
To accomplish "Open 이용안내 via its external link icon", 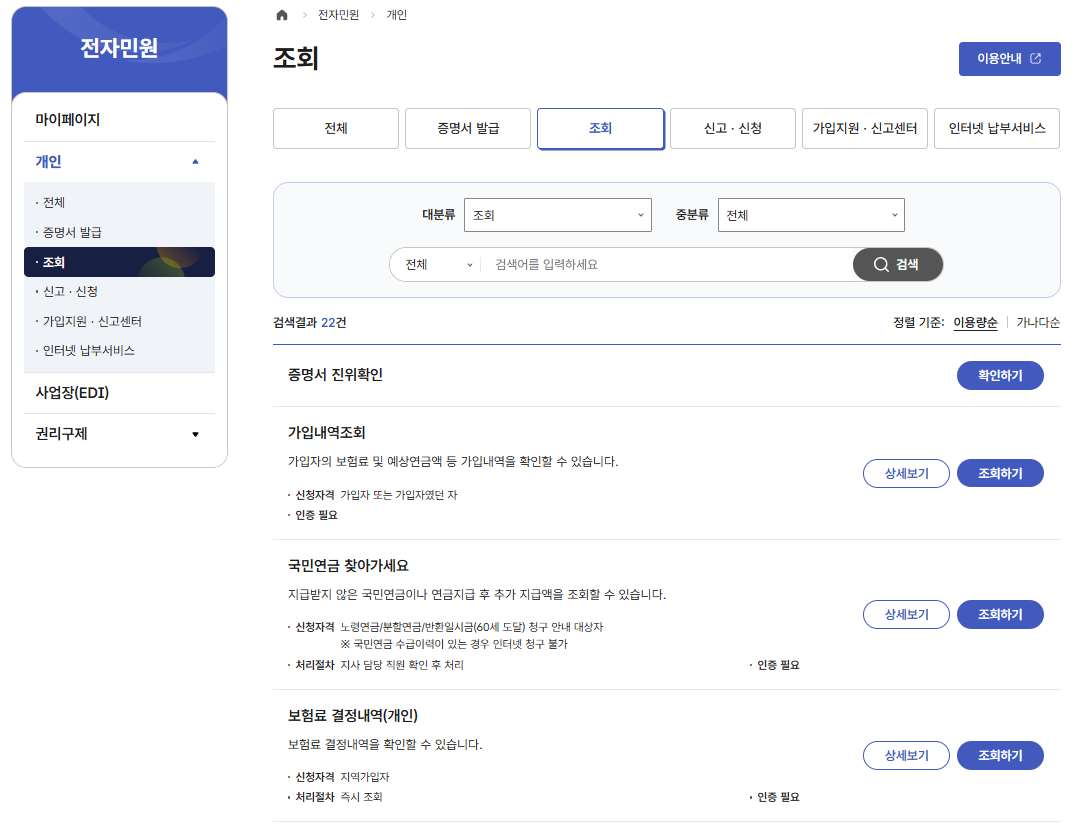I will click(x=1034, y=58).
